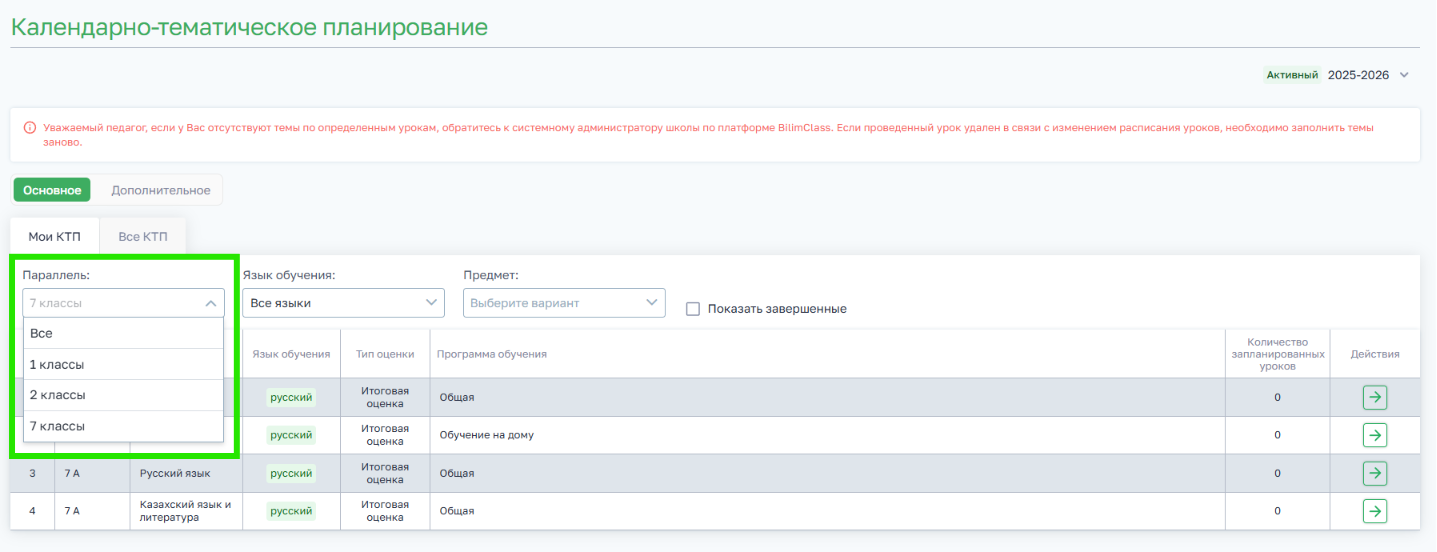The height and width of the screenshot is (552, 1437).
Task: Click Действия column header
Action: point(1375,354)
